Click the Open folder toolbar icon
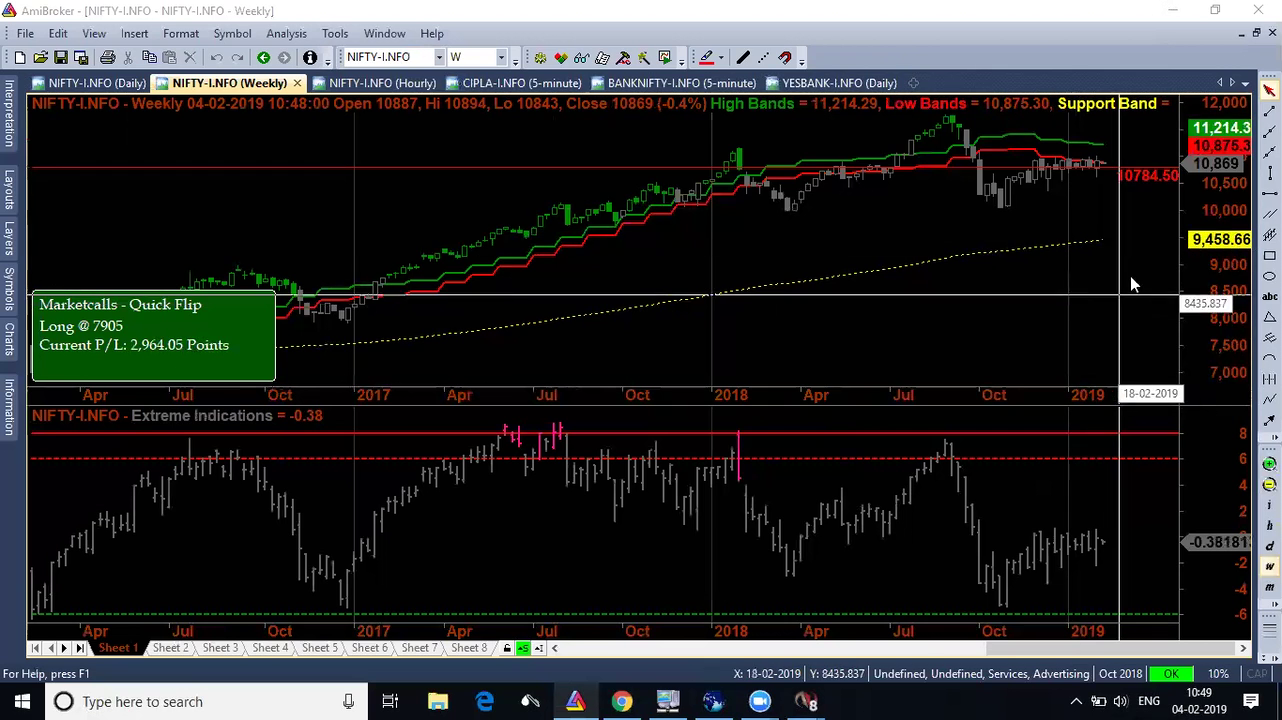Screen dimensions: 1282x720 tap(40, 58)
